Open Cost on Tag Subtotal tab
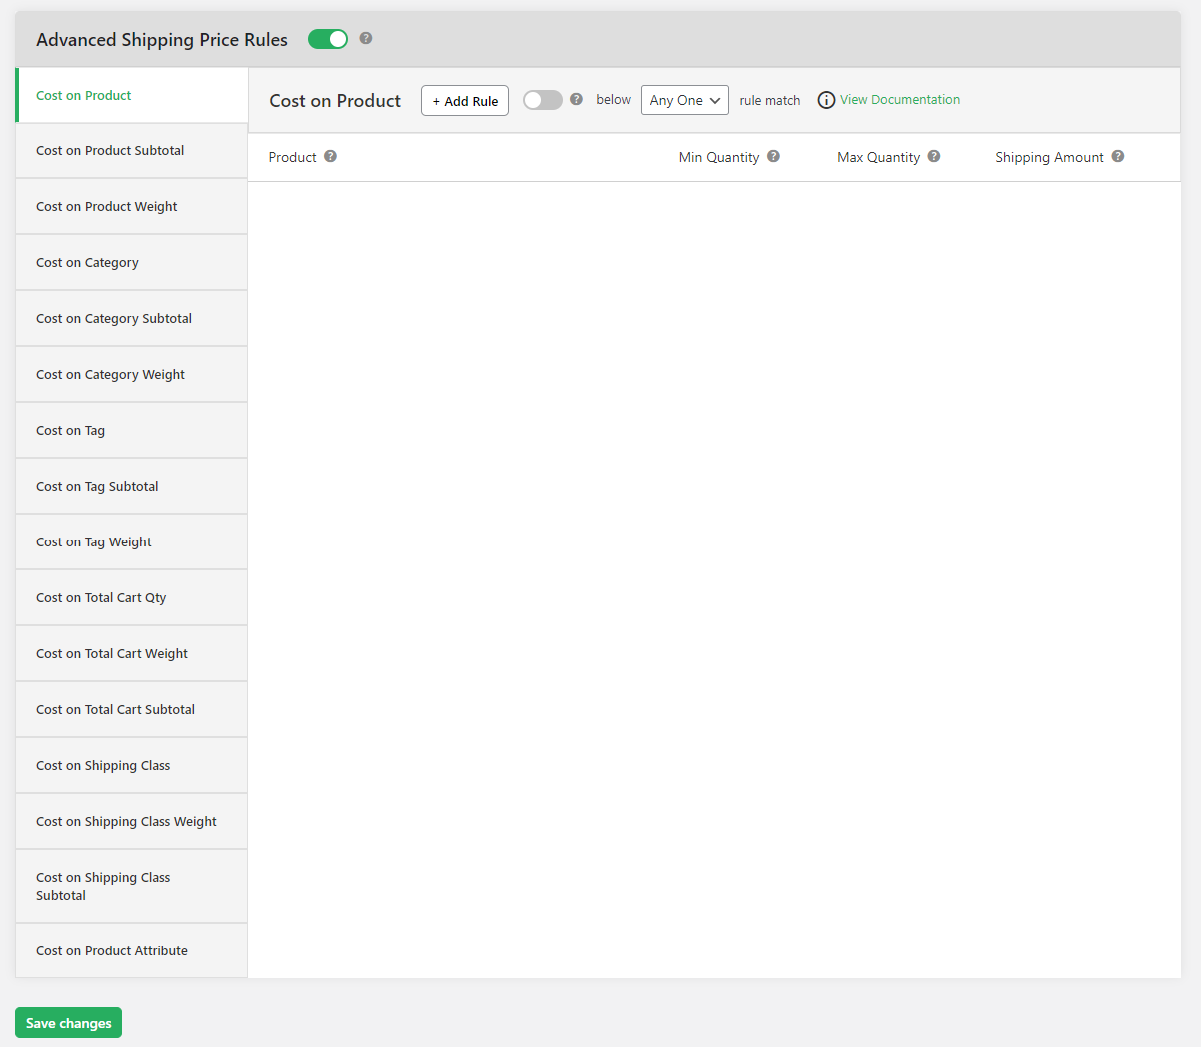The height and width of the screenshot is (1047, 1201). point(132,487)
